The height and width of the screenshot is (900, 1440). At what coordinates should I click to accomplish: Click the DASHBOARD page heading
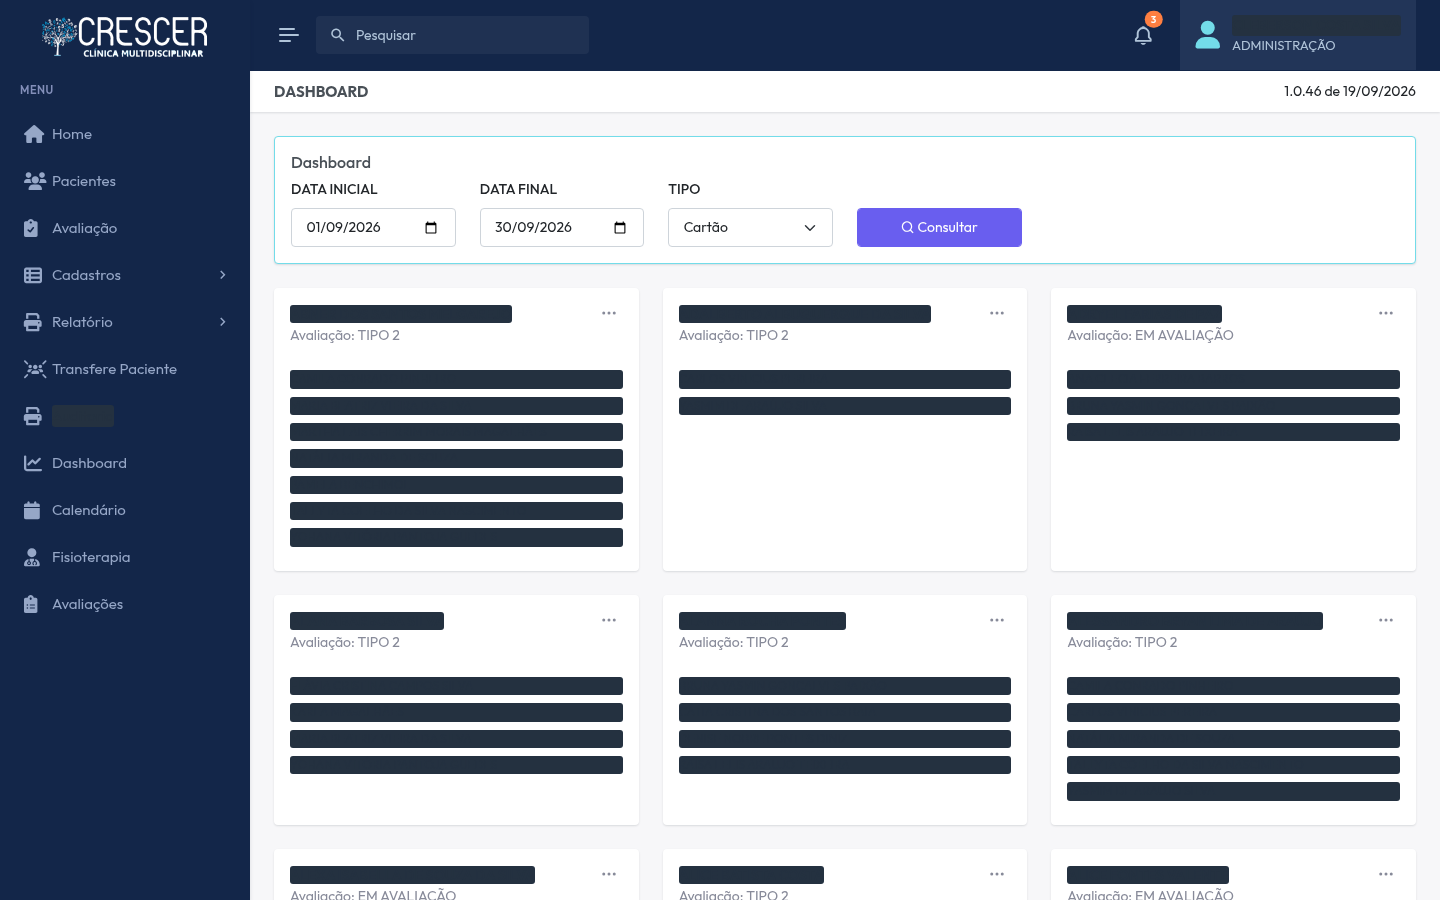(321, 91)
